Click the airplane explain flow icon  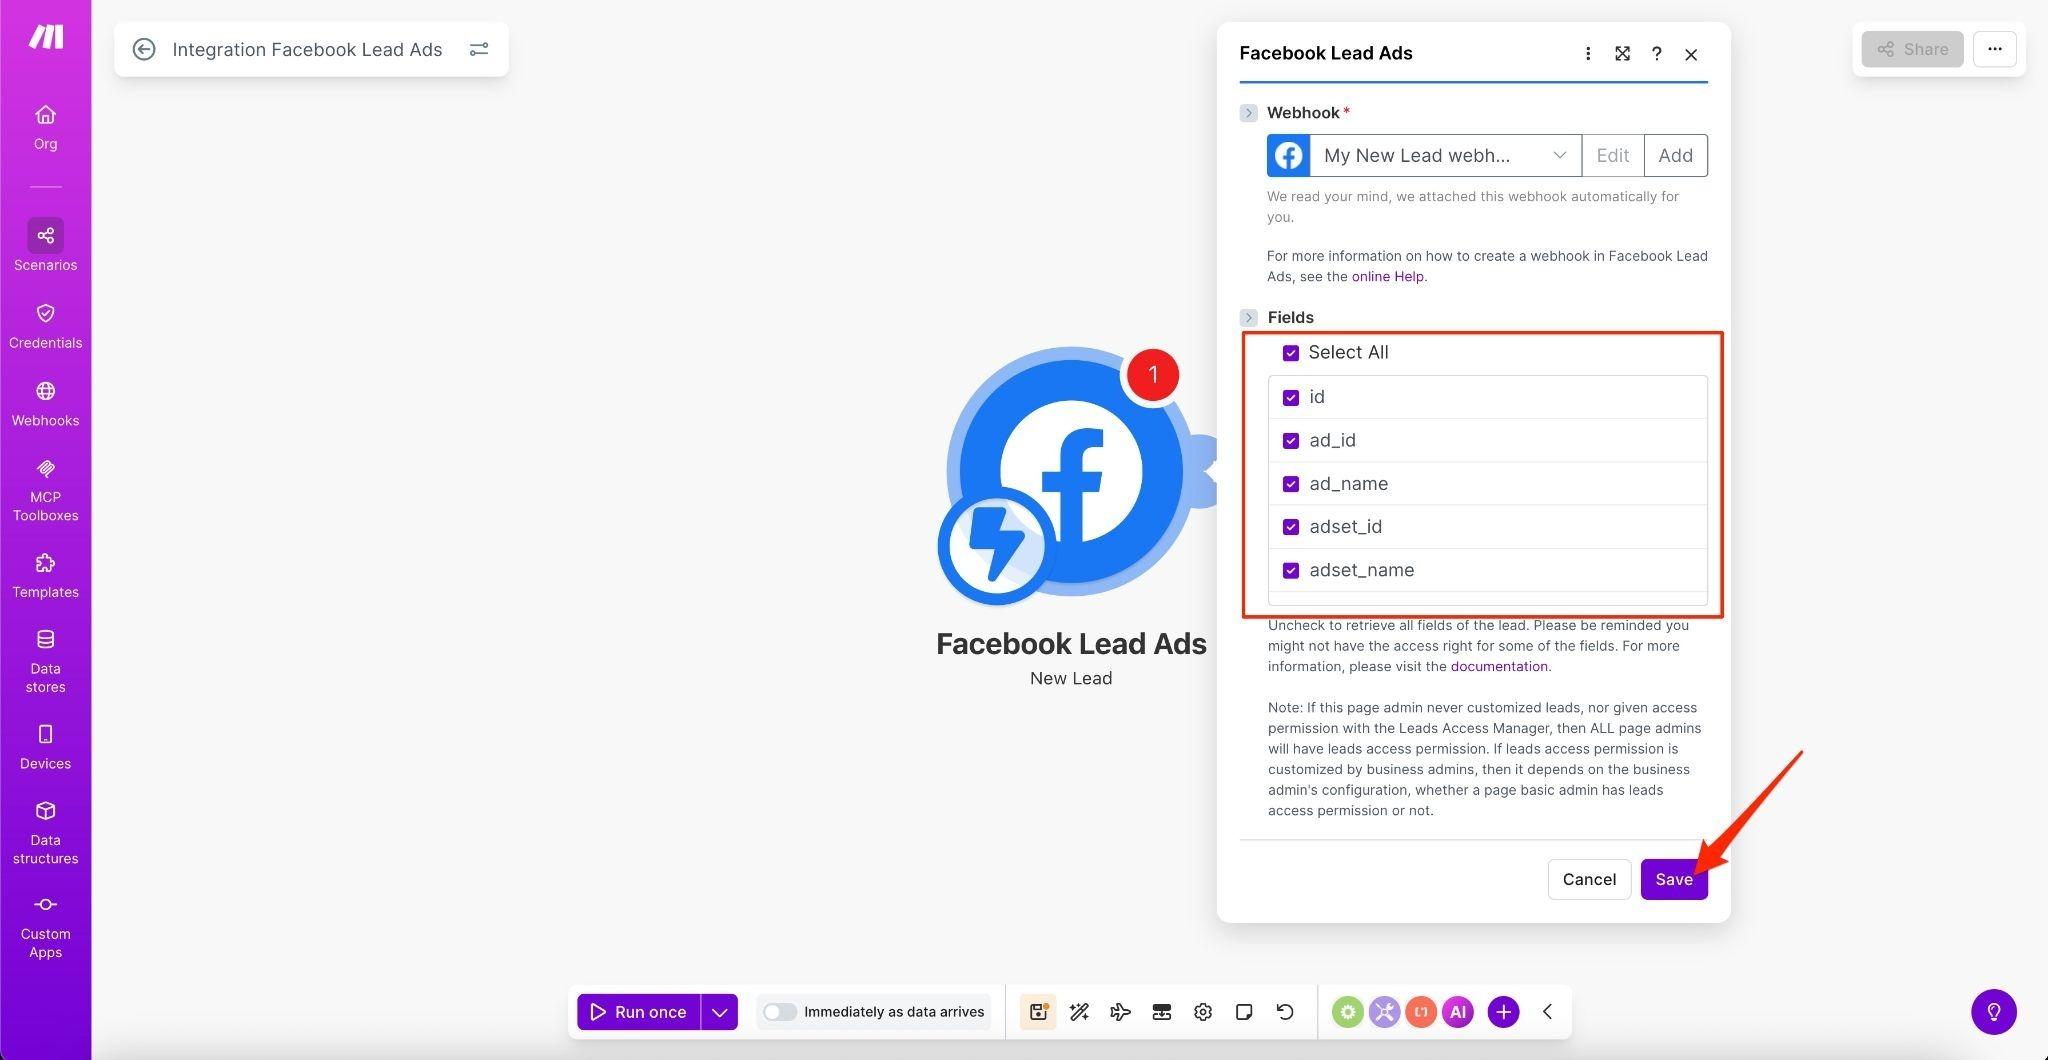[1120, 1012]
